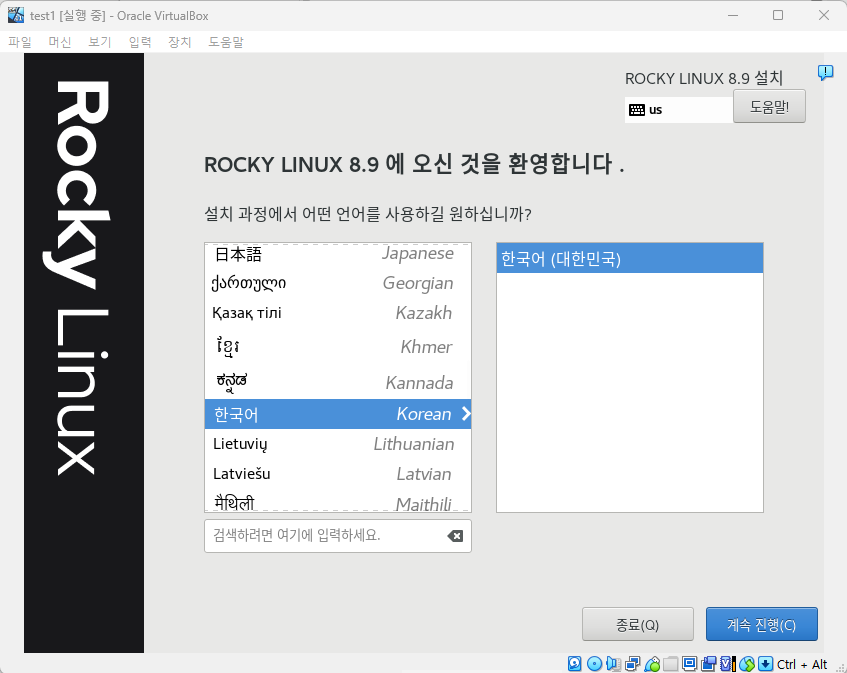Screen dimensions: 847x673
Task: Select Latvian in the language list
Action: tap(338, 474)
